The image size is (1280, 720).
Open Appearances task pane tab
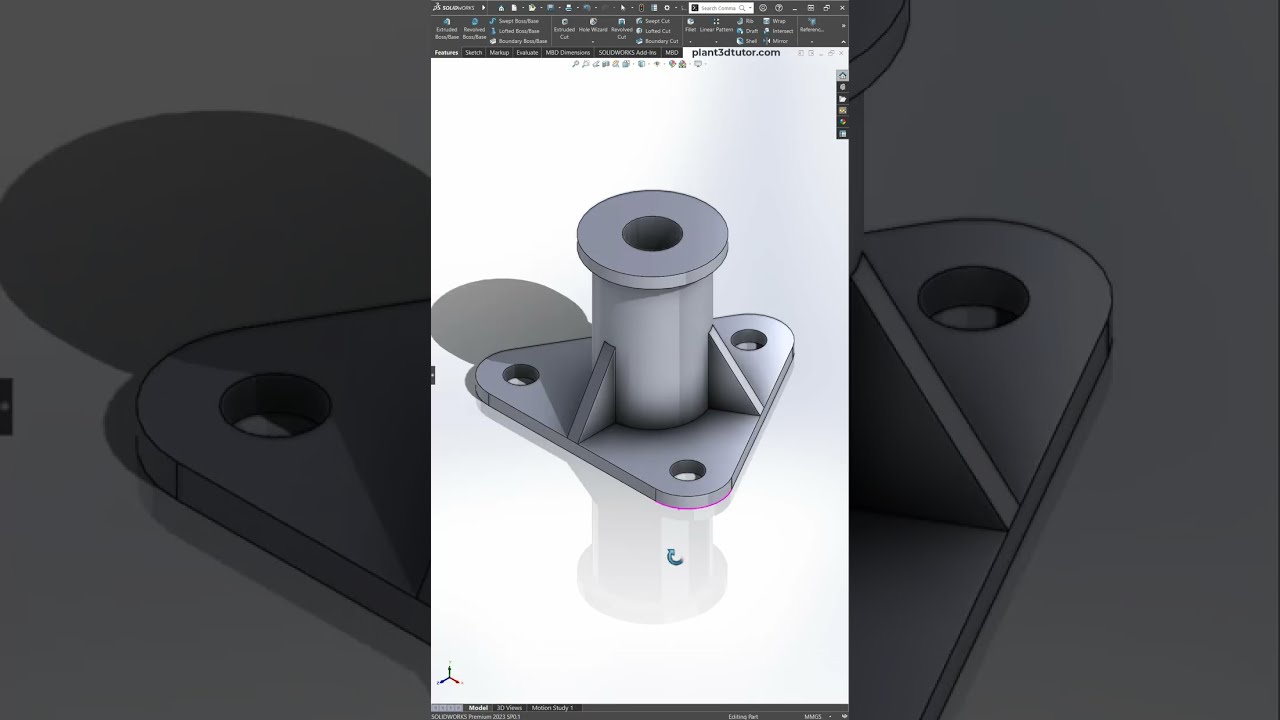(x=843, y=122)
